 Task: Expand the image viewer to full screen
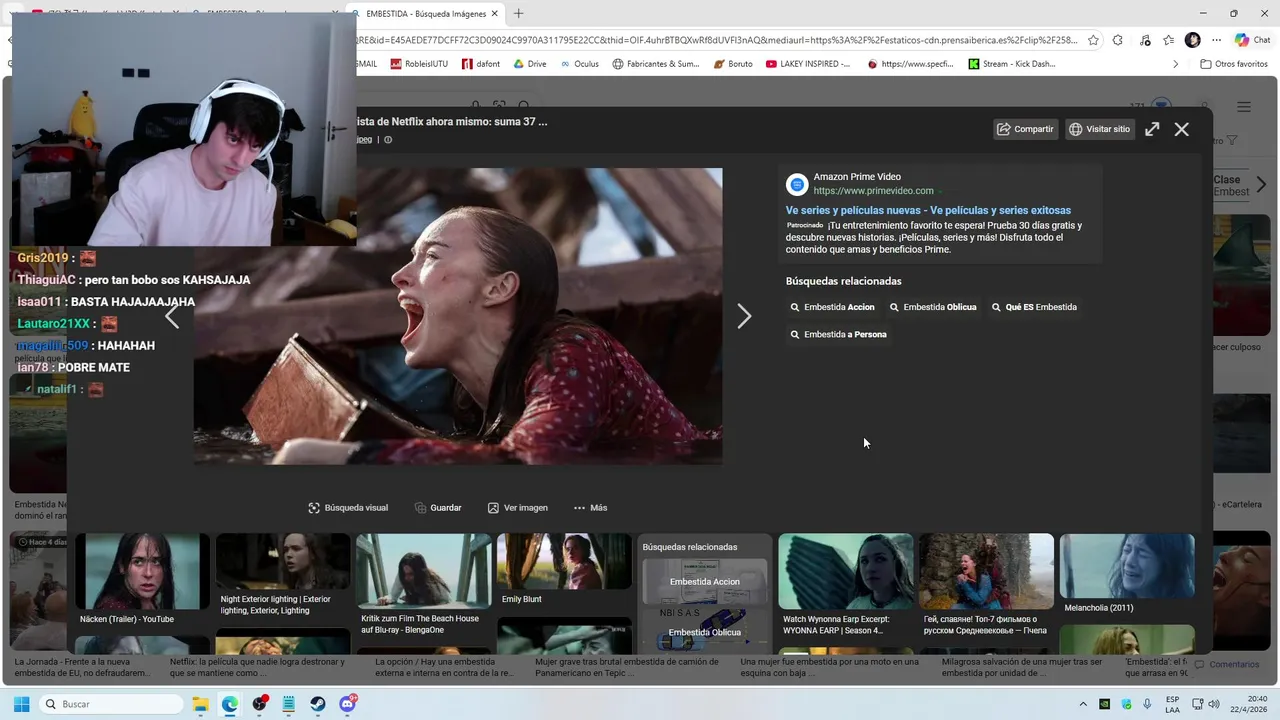(1152, 129)
